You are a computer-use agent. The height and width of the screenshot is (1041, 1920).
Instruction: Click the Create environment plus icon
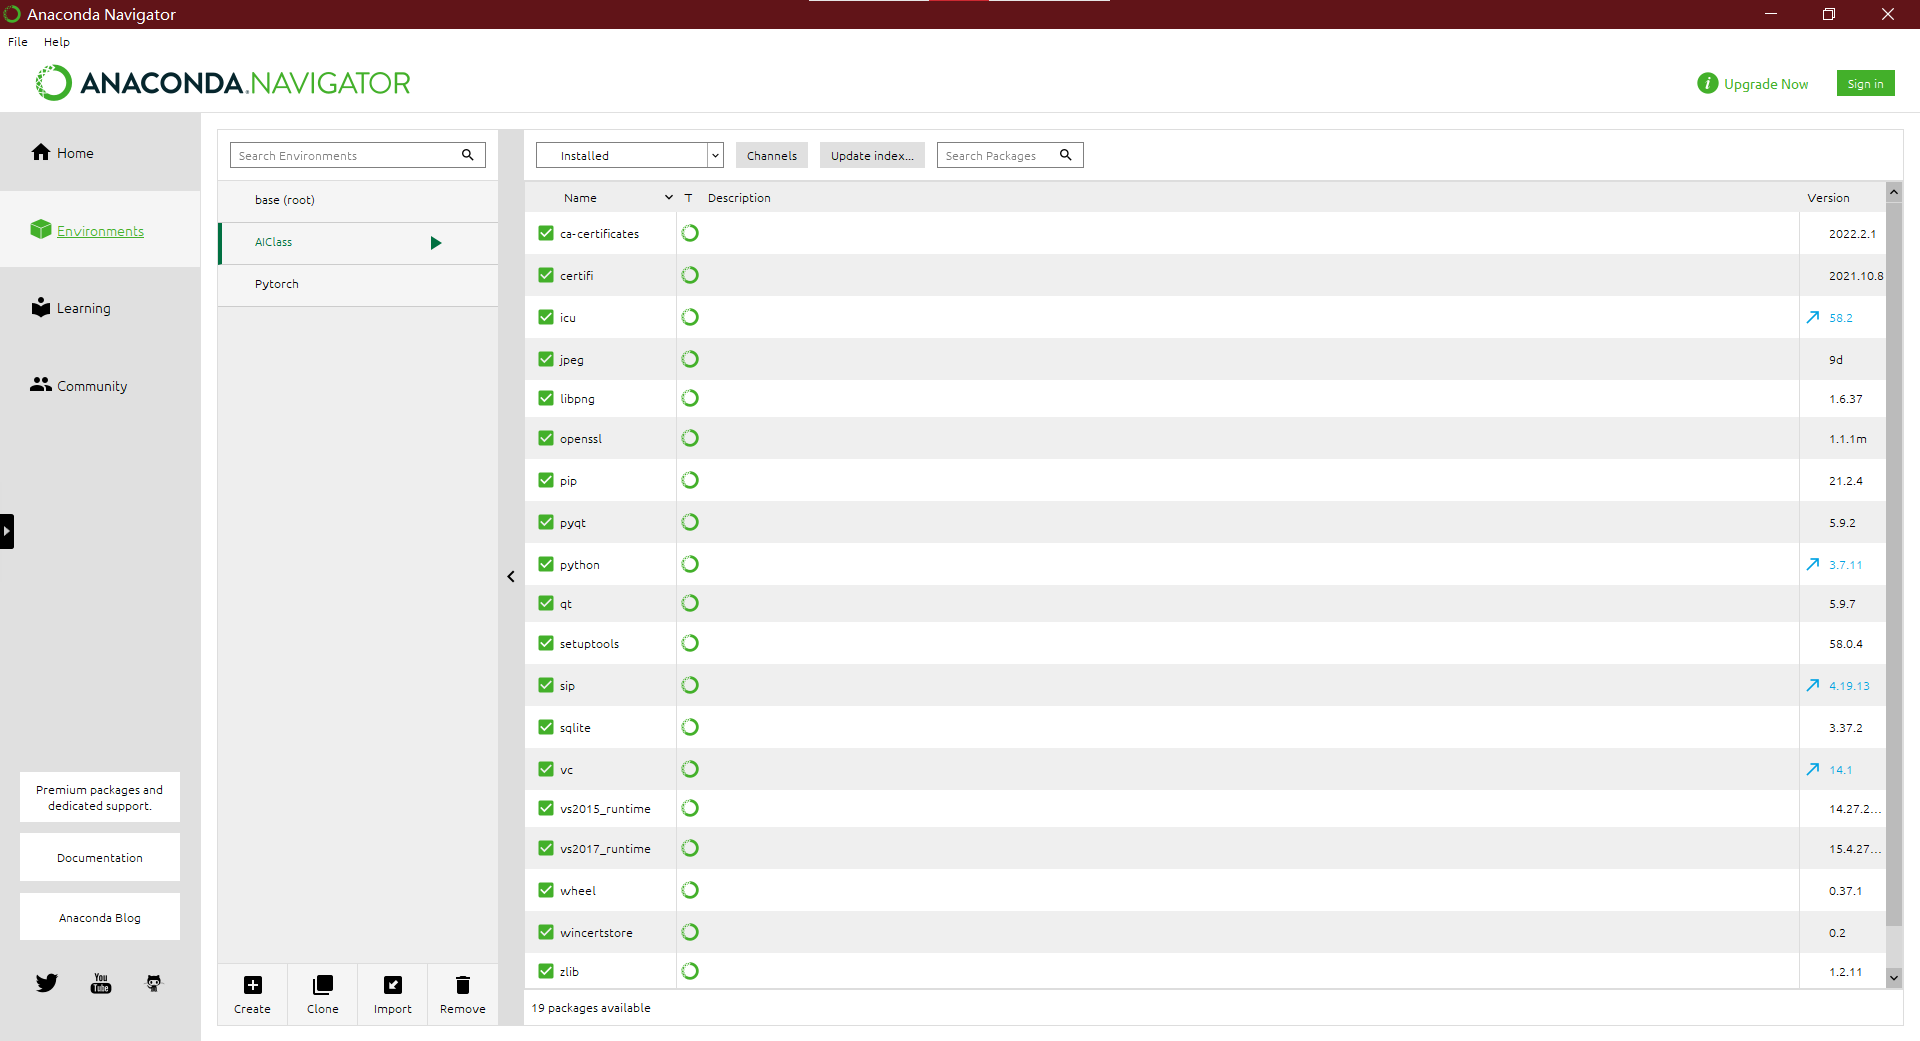click(x=253, y=985)
